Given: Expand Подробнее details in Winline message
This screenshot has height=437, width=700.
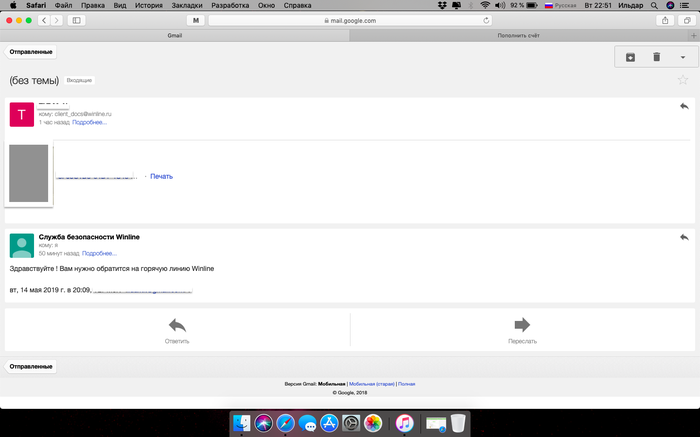Looking at the screenshot, I should (99, 253).
